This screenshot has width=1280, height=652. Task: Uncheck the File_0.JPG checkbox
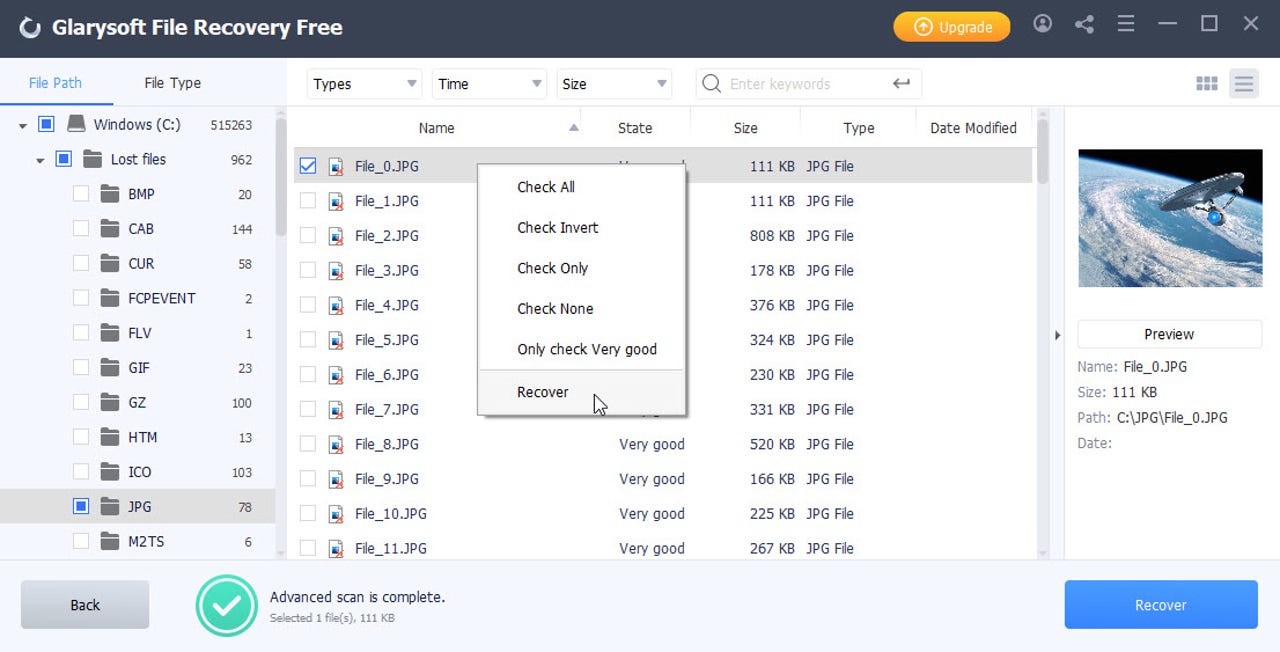[x=308, y=166]
